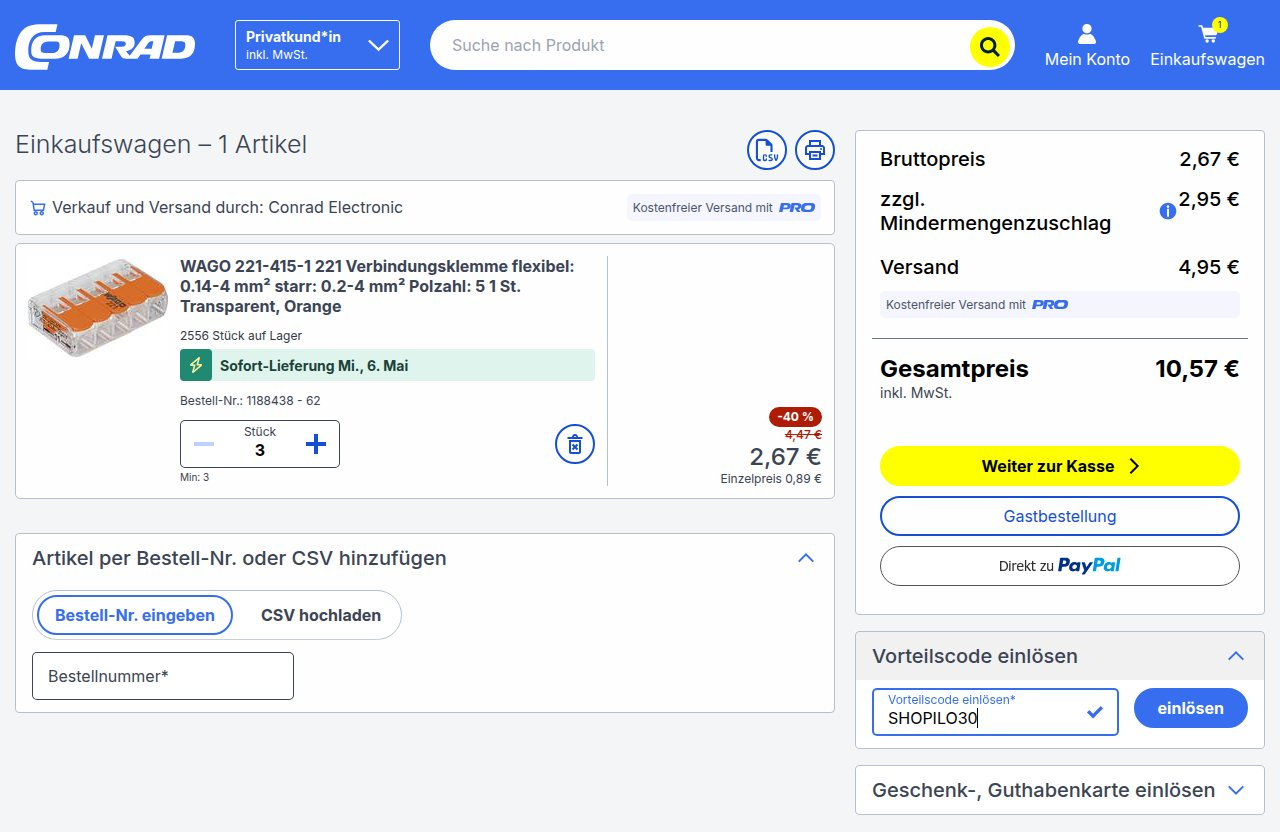Delete WAGO item with trash icon
1280x832 pixels.
[575, 444]
